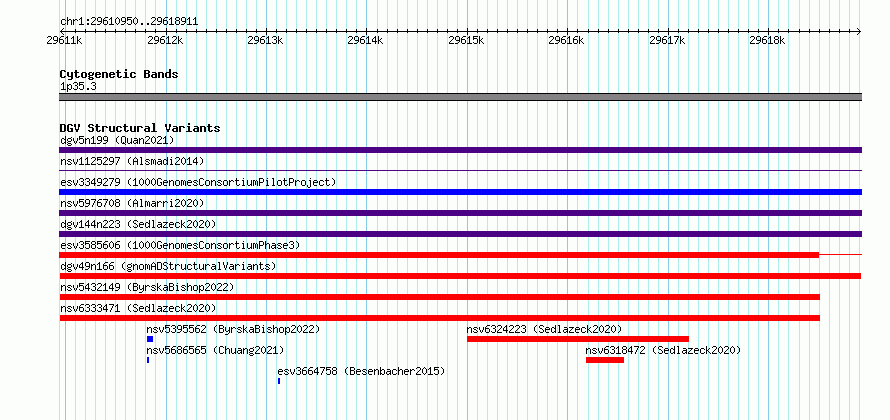890x420 pixels.
Task: Click the chr1:29610950..29618911 region label
Action: pos(129,22)
